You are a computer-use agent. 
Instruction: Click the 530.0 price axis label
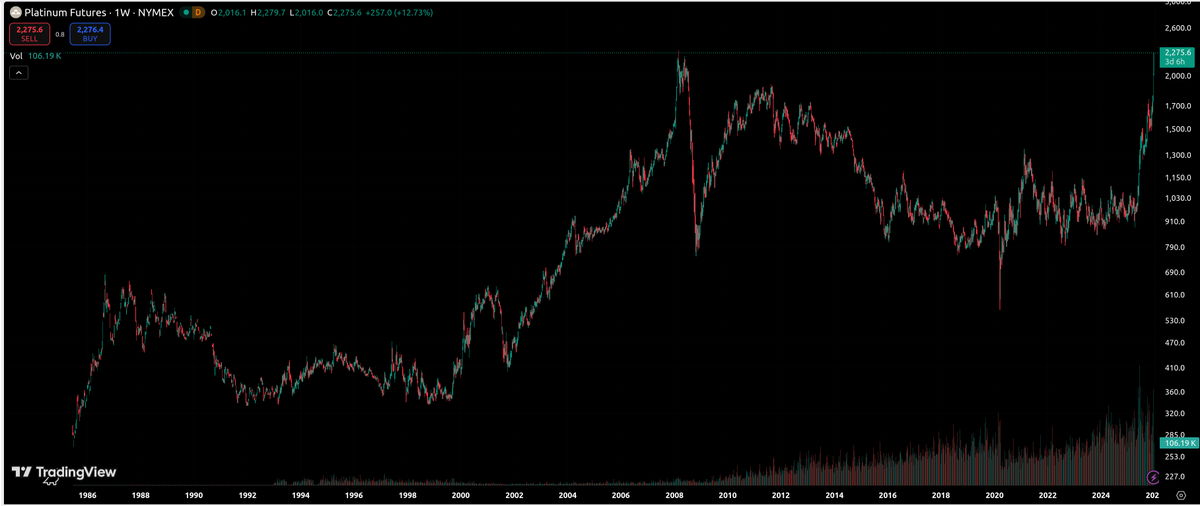coord(1176,320)
